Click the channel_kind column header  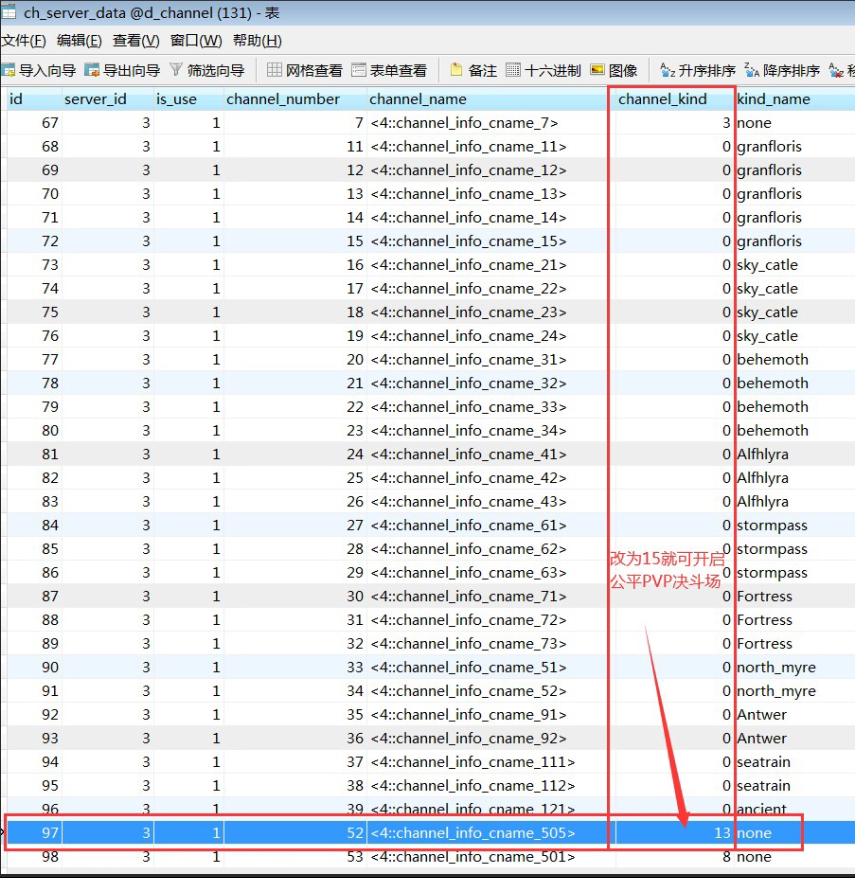pos(662,99)
